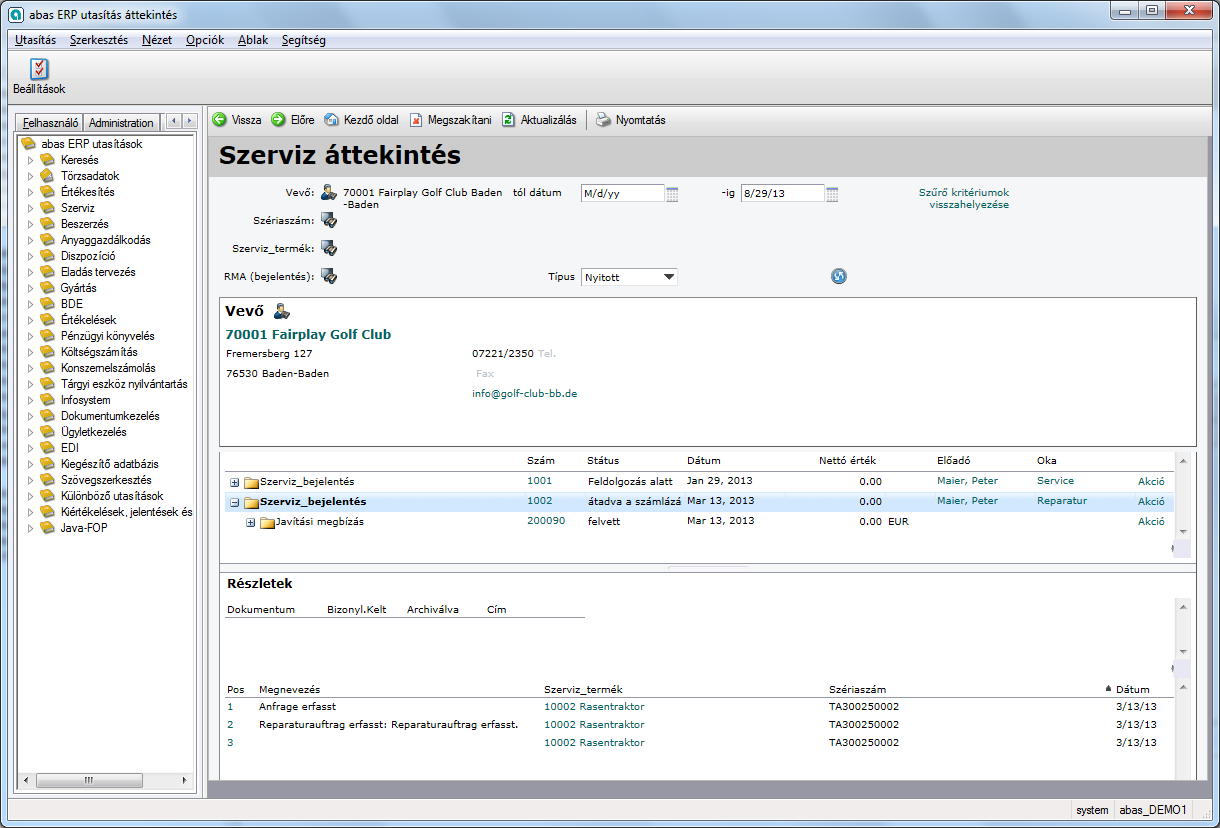Image resolution: width=1220 pixels, height=828 pixels.
Task: Switch to the Administration tab
Action: tap(121, 123)
